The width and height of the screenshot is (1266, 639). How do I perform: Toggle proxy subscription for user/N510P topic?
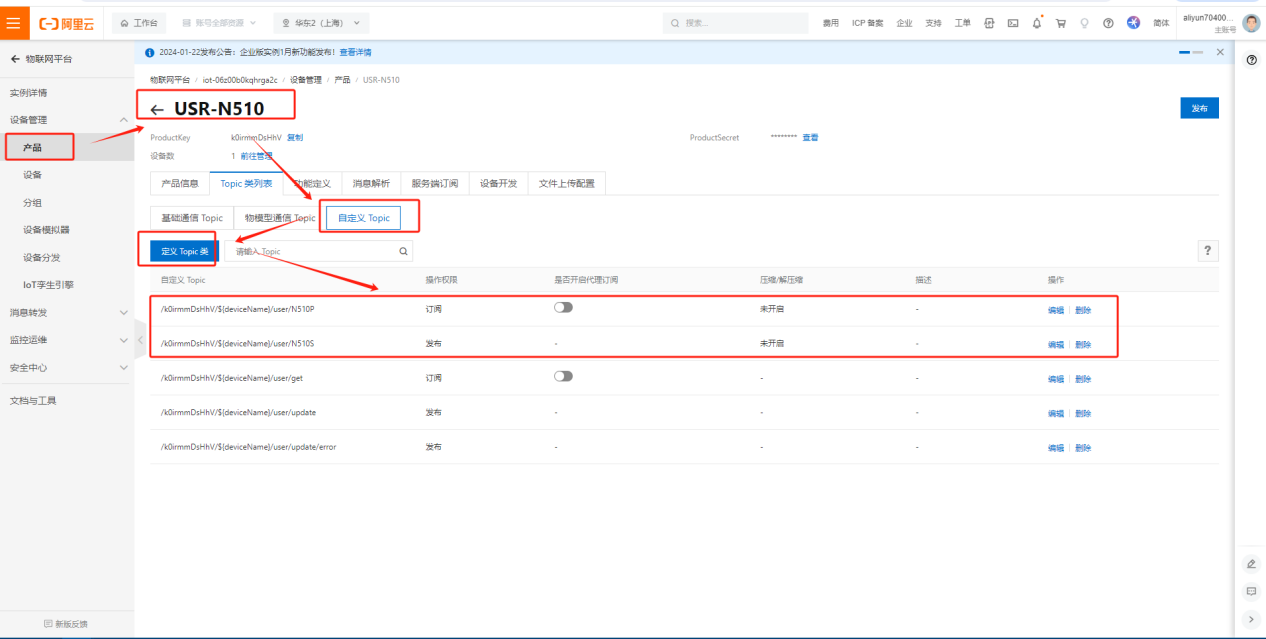coord(564,308)
